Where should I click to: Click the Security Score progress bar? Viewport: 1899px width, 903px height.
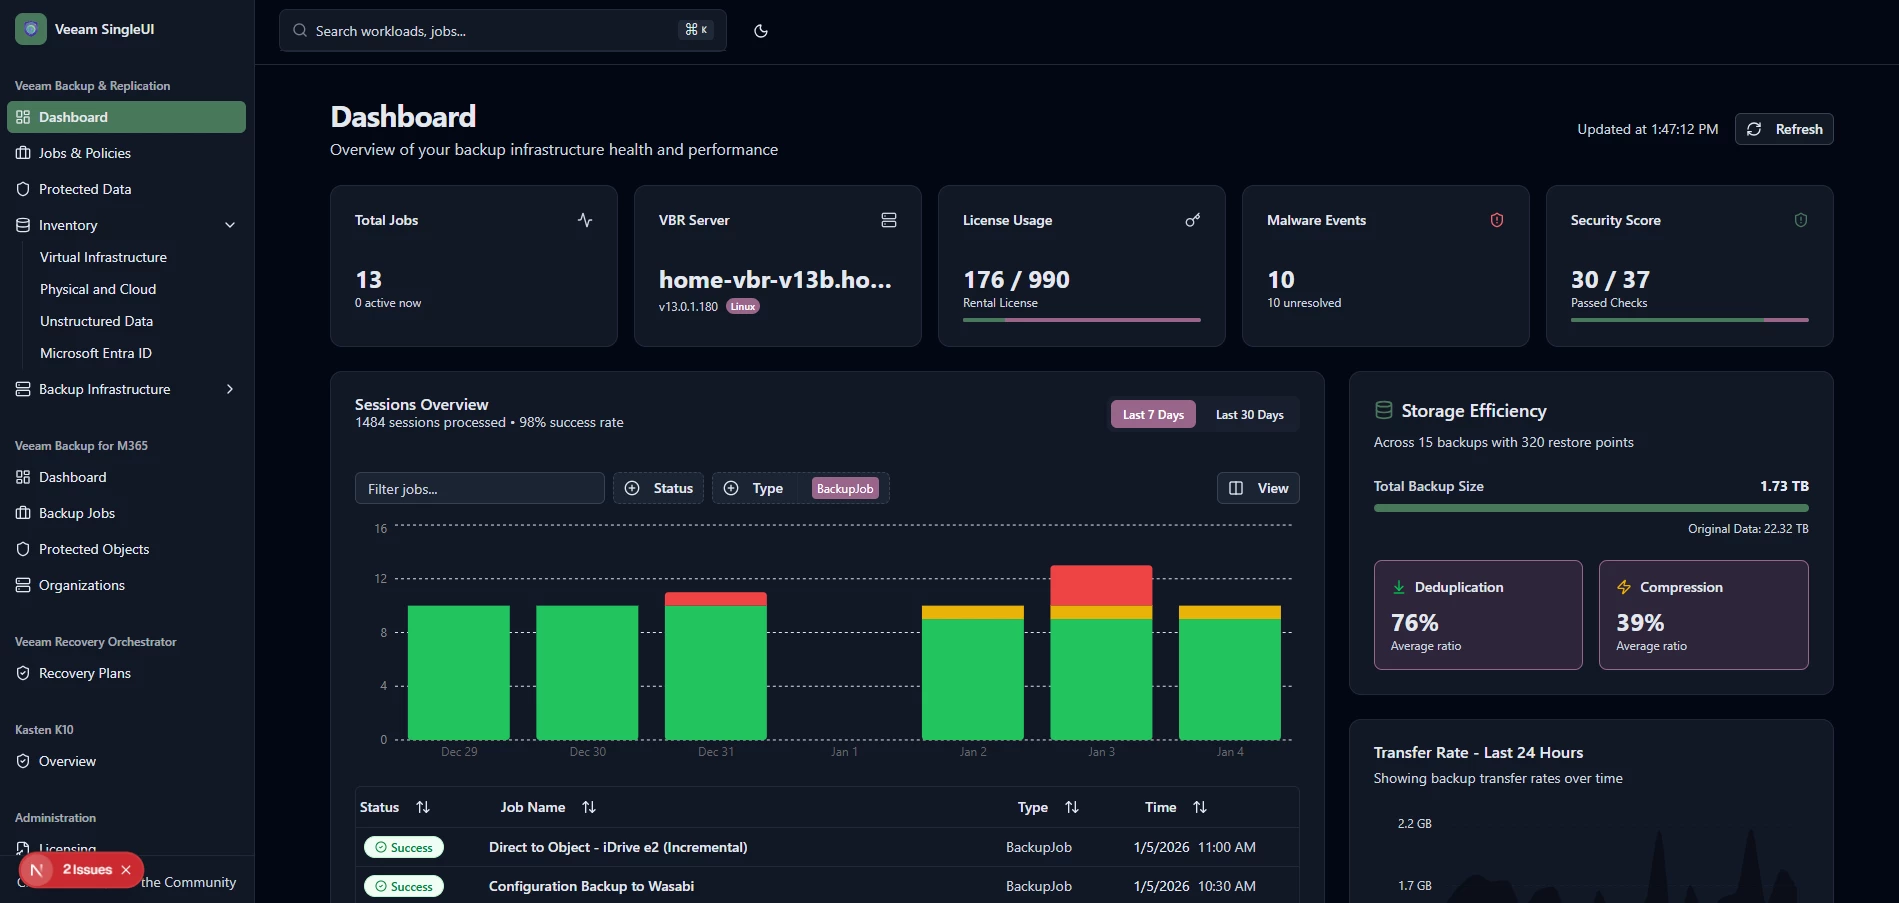(1690, 320)
